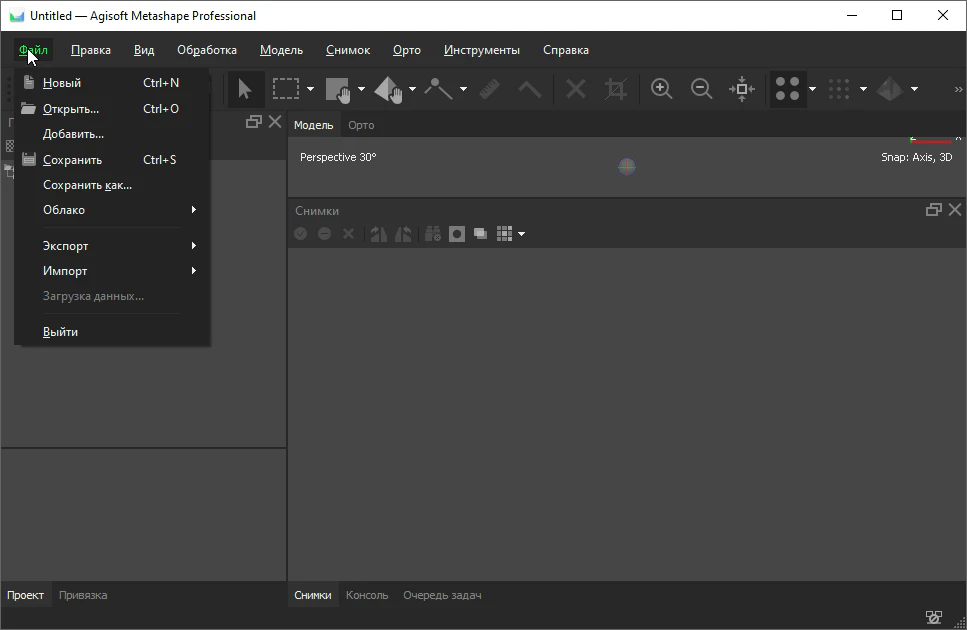Switch to the Очередь задач tab
Image resolution: width=967 pixels, height=630 pixels.
(x=442, y=595)
